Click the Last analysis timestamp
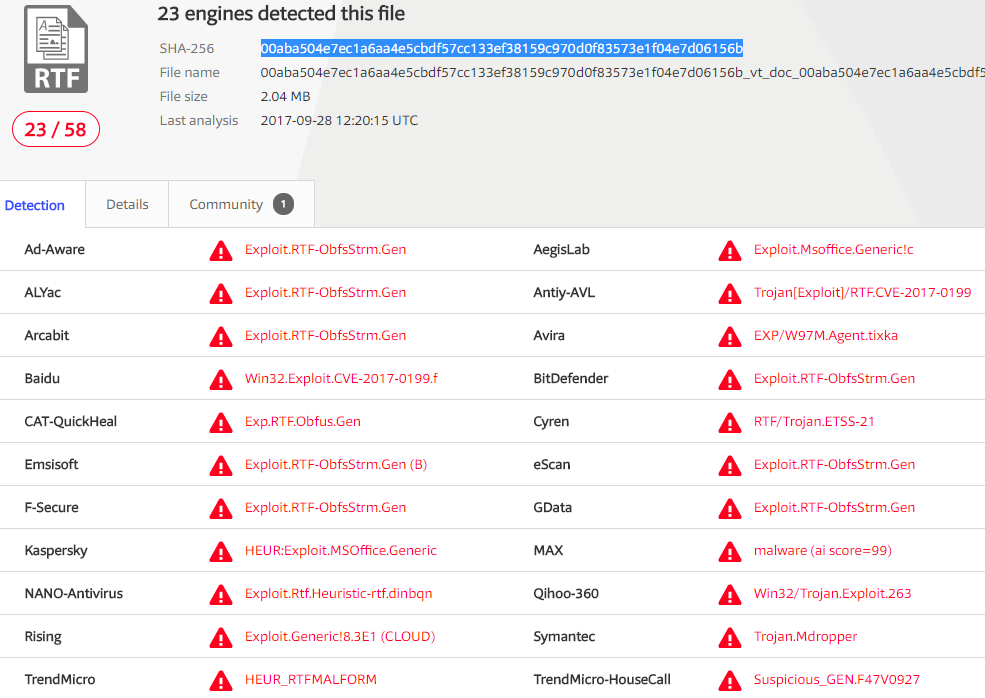Screen dimensions: 985x698 click(x=339, y=120)
